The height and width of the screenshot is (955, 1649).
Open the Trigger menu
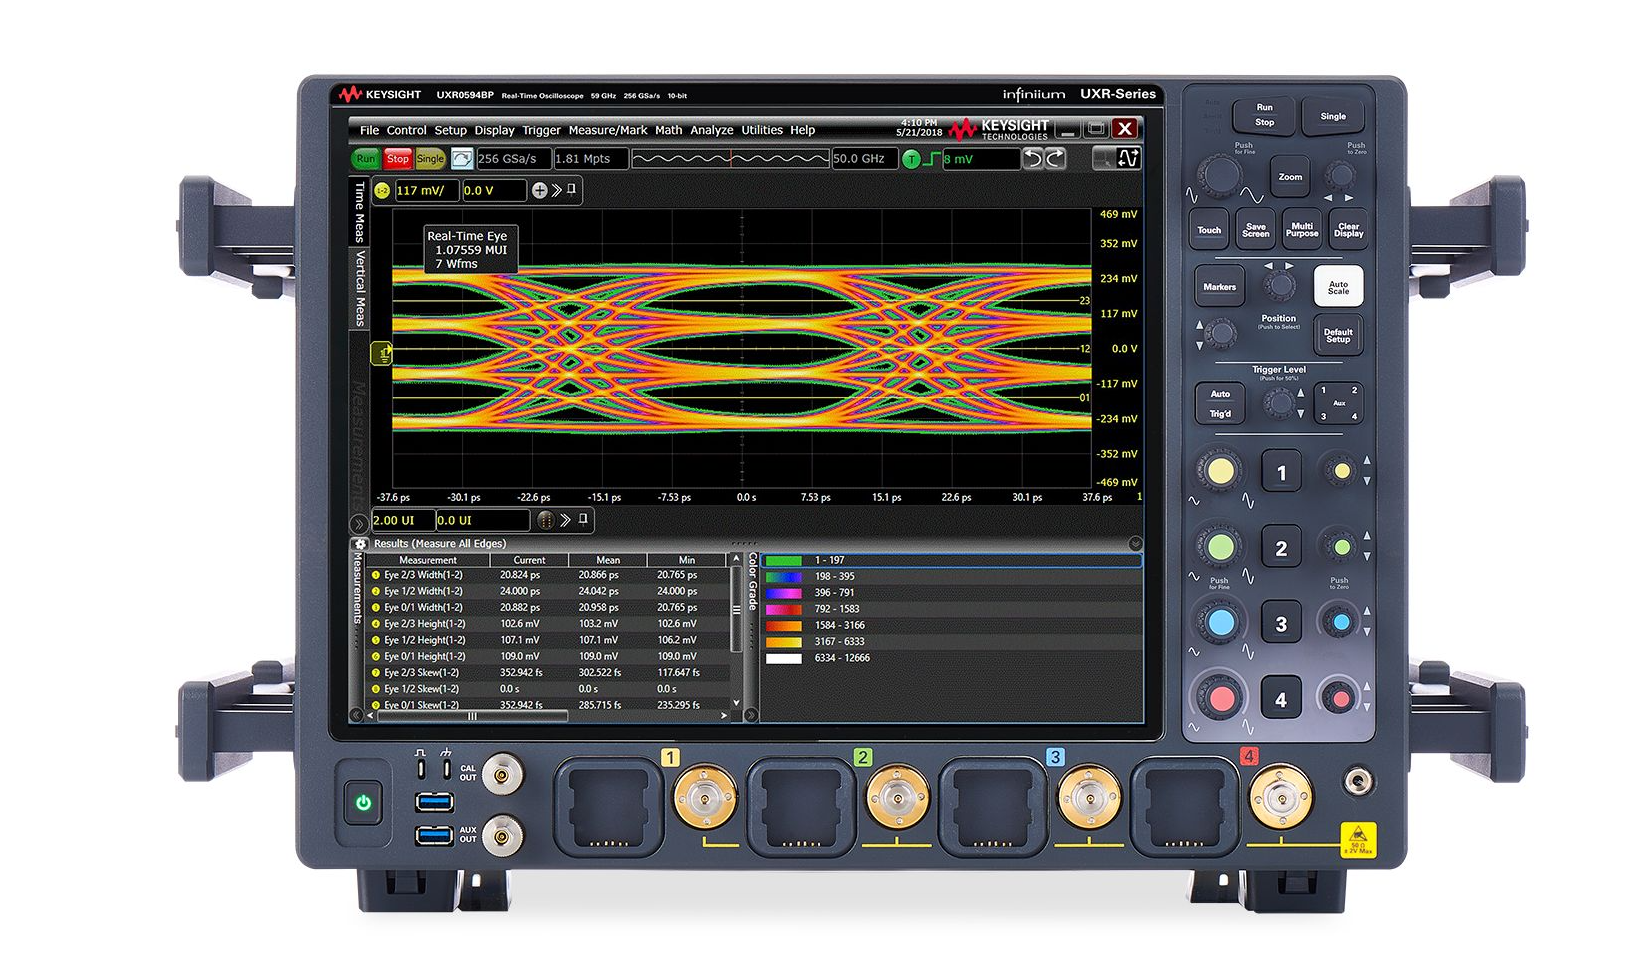pyautogui.click(x=541, y=130)
